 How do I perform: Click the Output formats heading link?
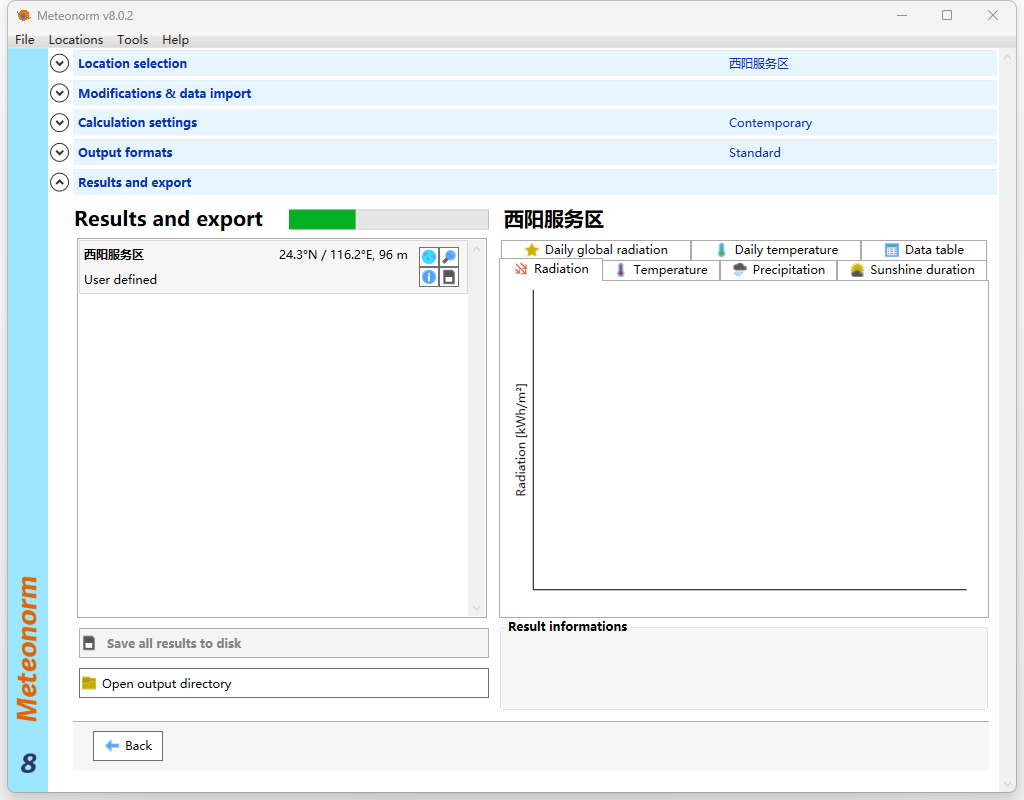pyautogui.click(x=125, y=152)
